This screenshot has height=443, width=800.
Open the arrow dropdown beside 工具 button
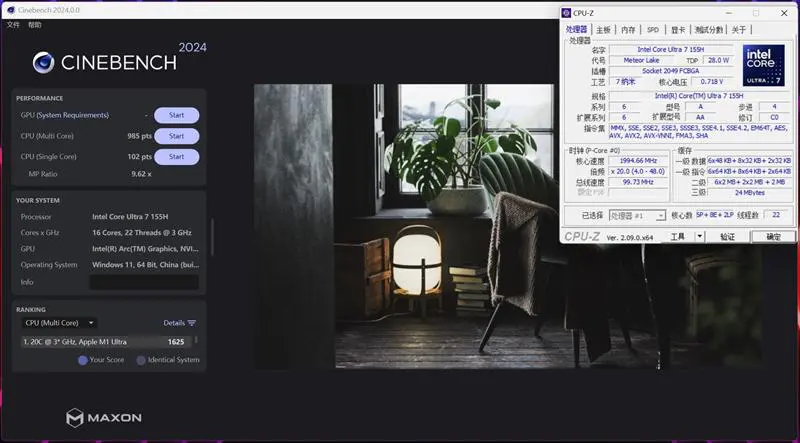(699, 237)
